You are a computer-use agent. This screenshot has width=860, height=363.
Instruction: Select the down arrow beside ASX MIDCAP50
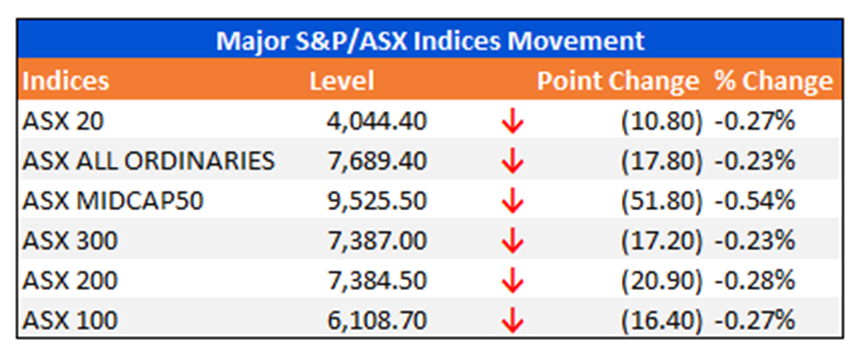click(x=512, y=202)
